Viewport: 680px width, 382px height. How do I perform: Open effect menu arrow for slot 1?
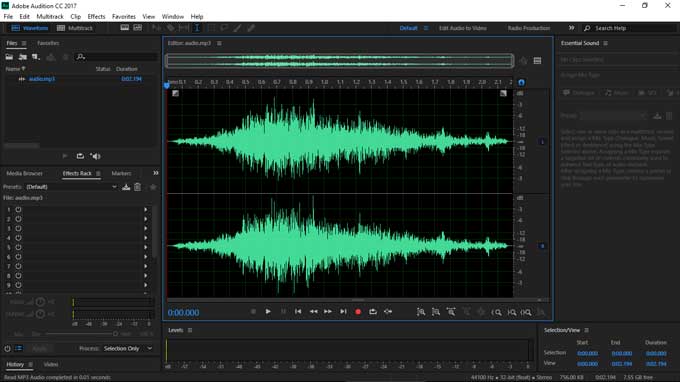pos(146,209)
